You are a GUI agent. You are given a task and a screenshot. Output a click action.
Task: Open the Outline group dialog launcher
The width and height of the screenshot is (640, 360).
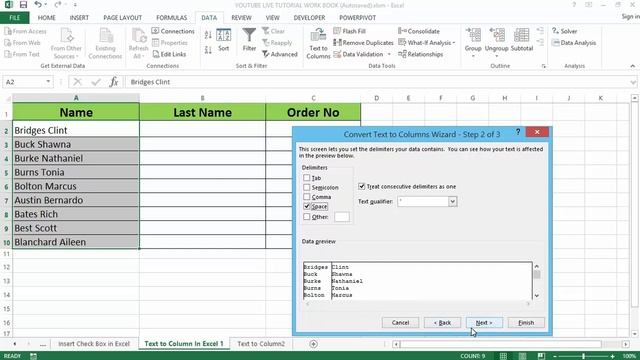tap(543, 66)
